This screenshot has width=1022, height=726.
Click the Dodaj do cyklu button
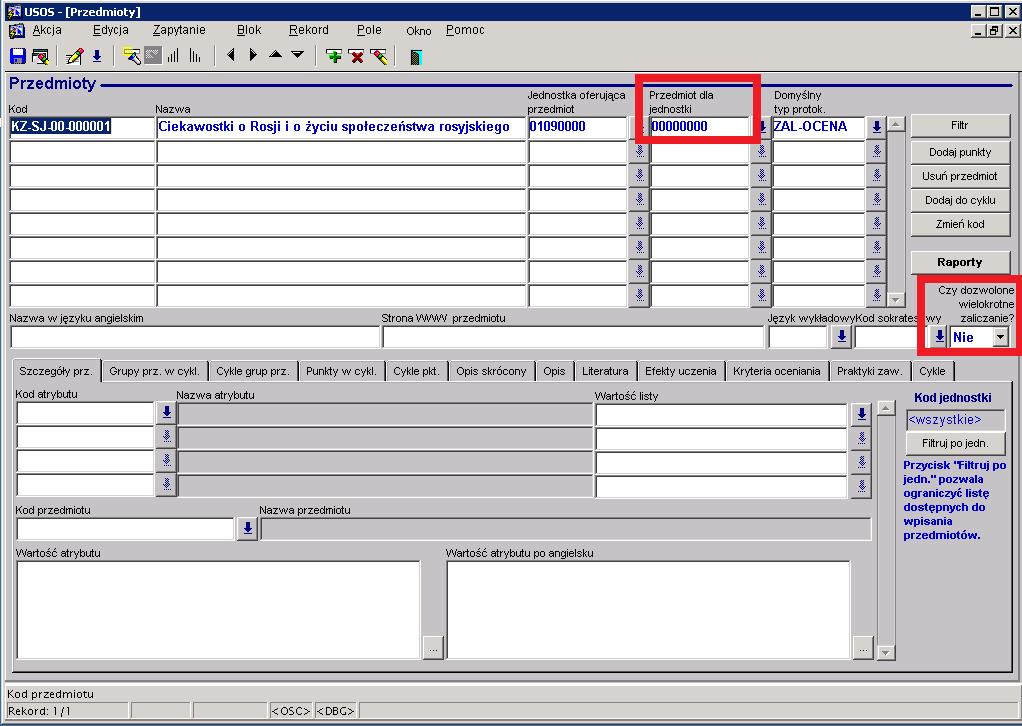959,200
